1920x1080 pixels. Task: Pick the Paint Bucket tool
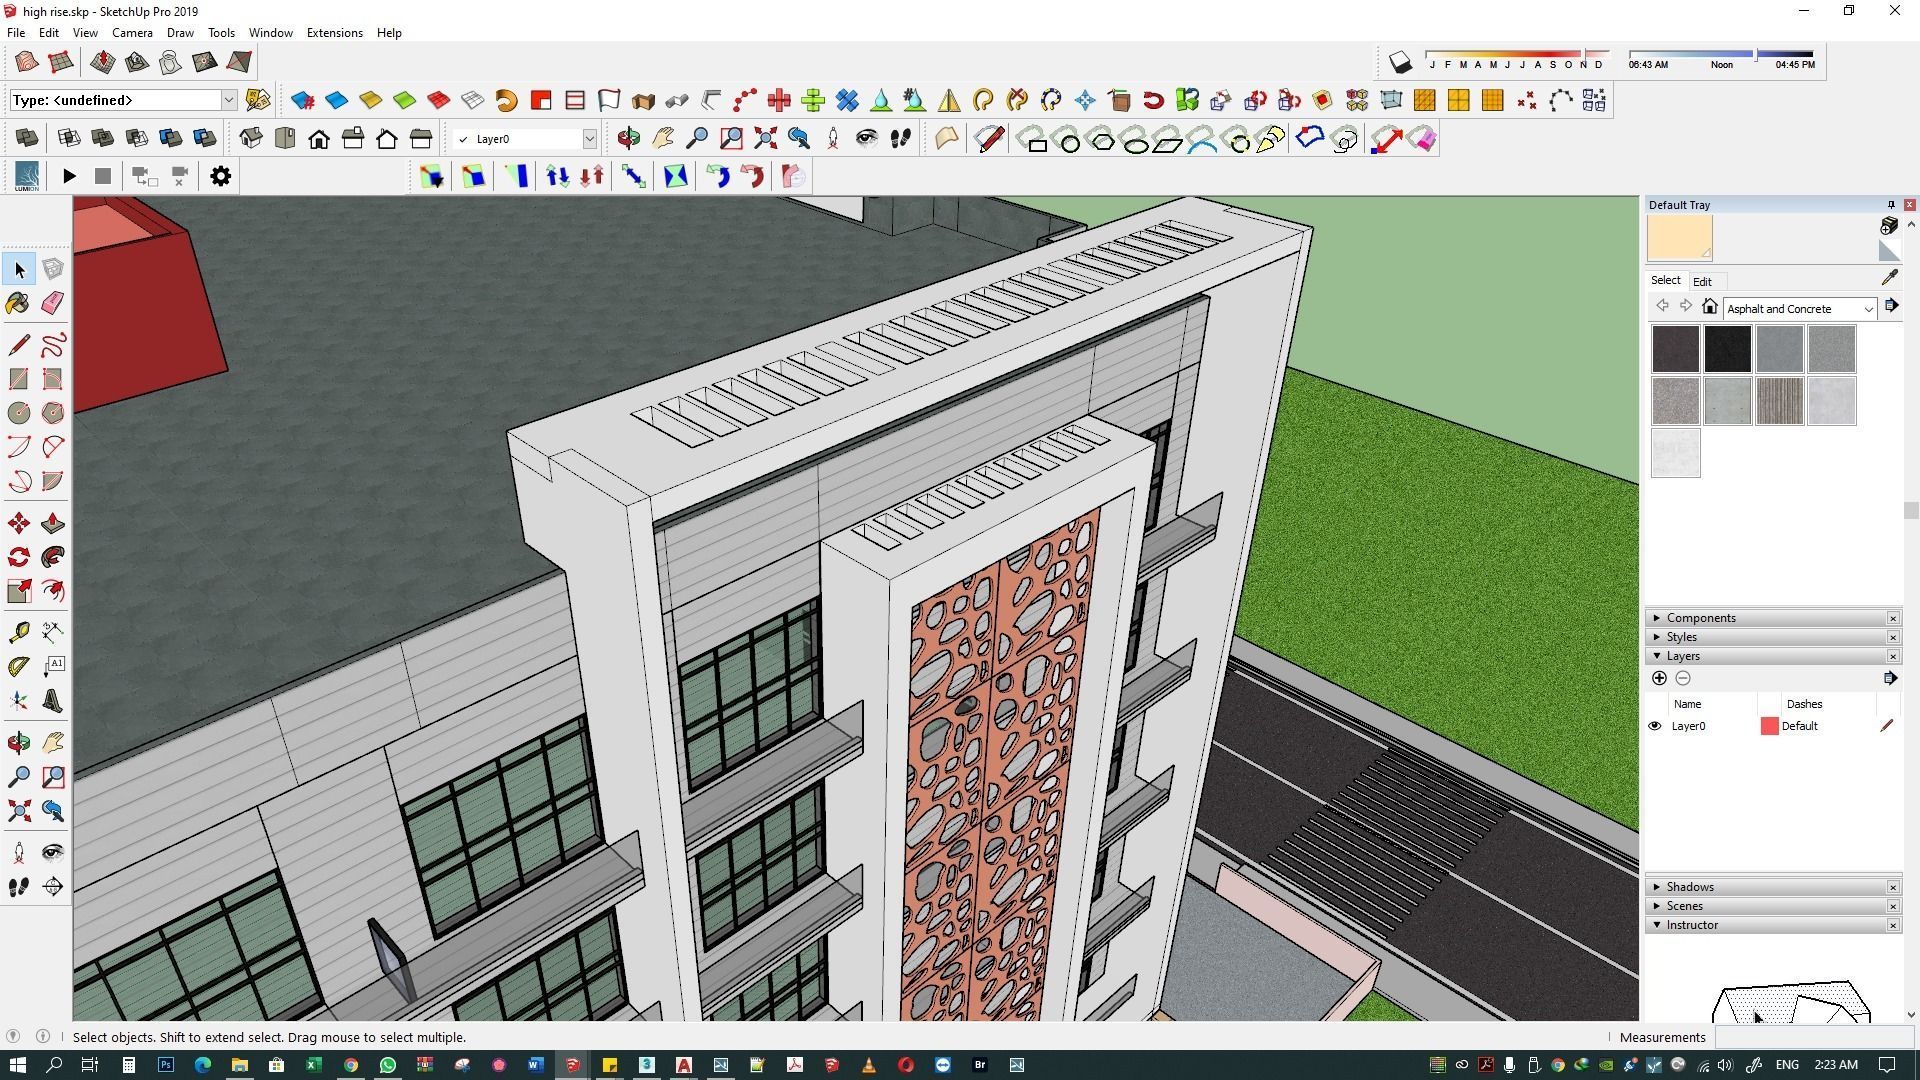(18, 303)
